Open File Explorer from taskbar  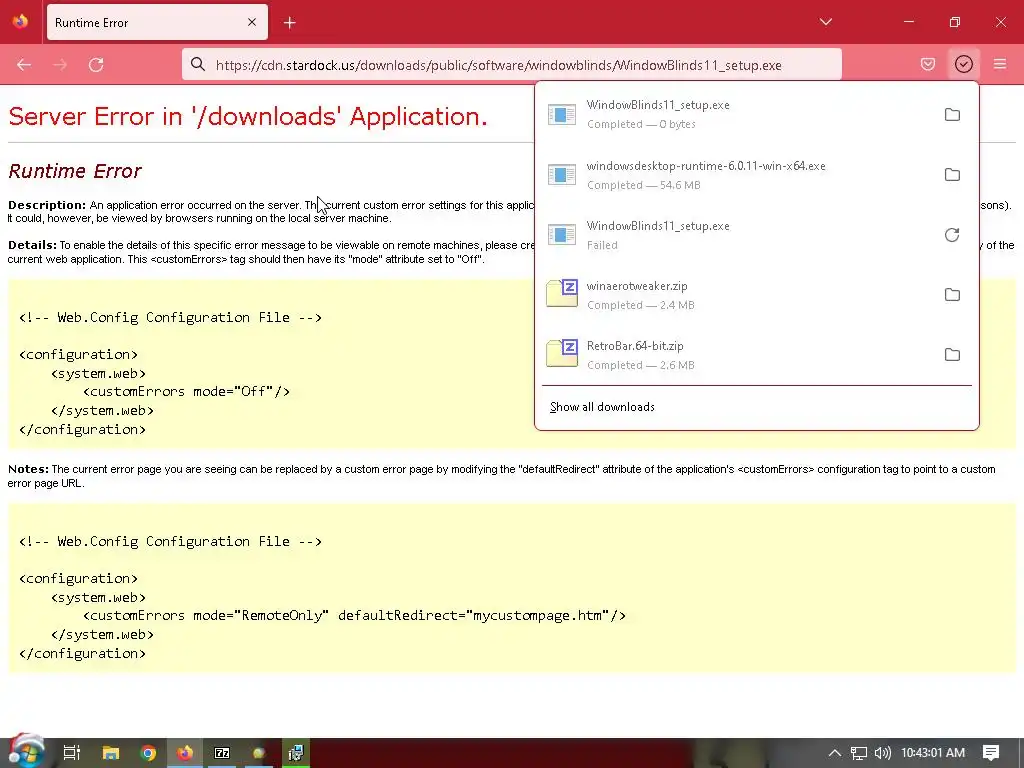pos(111,753)
